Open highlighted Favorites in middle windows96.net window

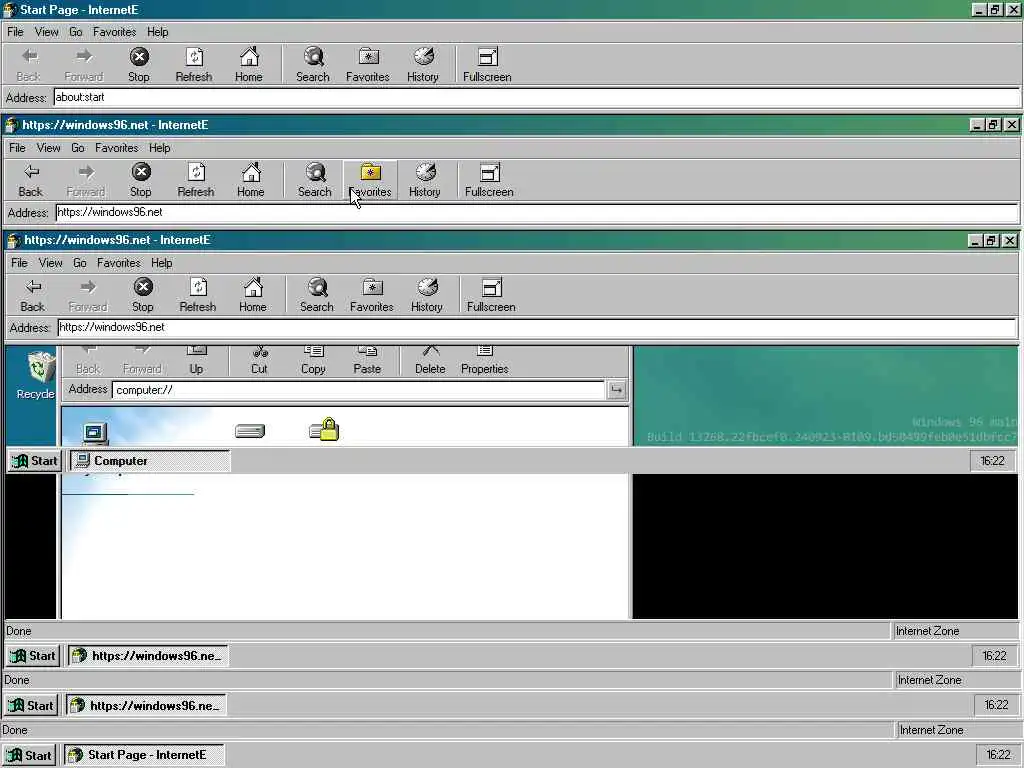tap(370, 180)
